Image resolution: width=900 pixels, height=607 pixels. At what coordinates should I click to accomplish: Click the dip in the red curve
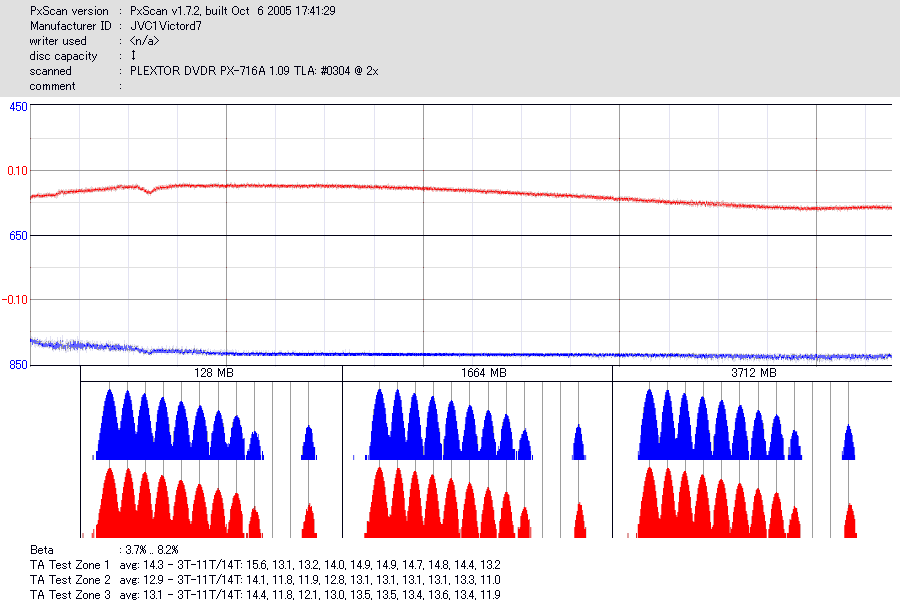click(x=149, y=192)
